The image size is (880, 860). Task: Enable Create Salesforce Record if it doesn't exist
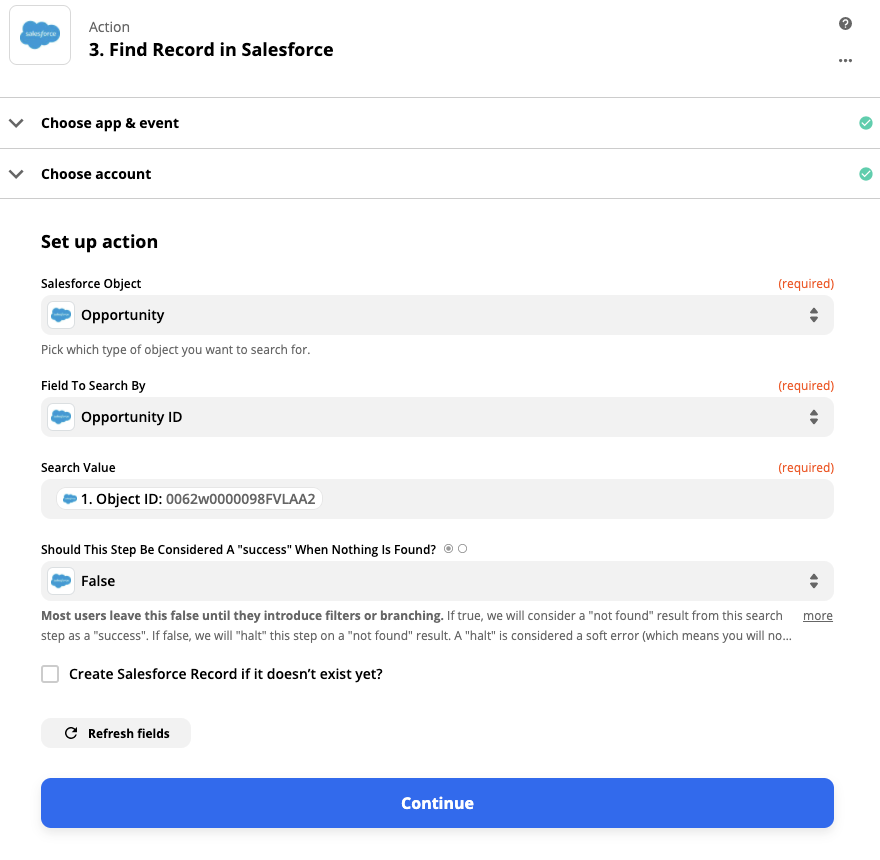[50, 674]
